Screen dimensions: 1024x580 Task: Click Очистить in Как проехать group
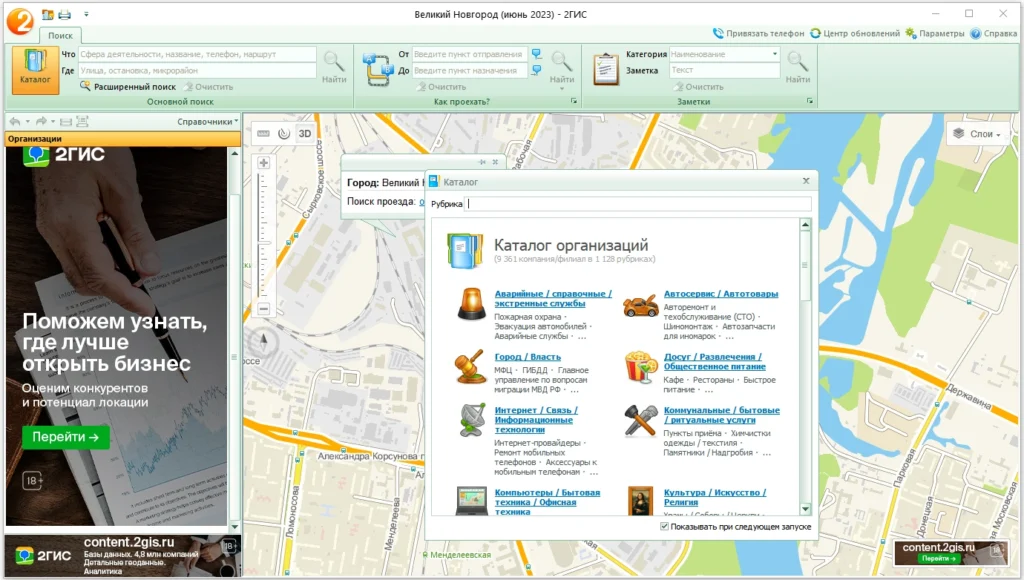click(441, 86)
